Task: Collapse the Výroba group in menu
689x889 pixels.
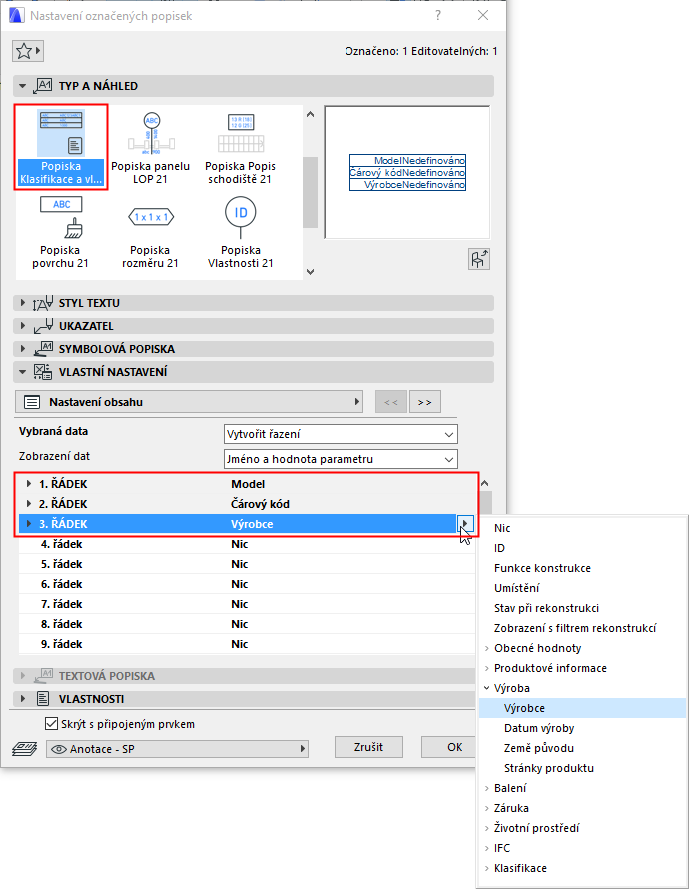Action: tap(487, 688)
